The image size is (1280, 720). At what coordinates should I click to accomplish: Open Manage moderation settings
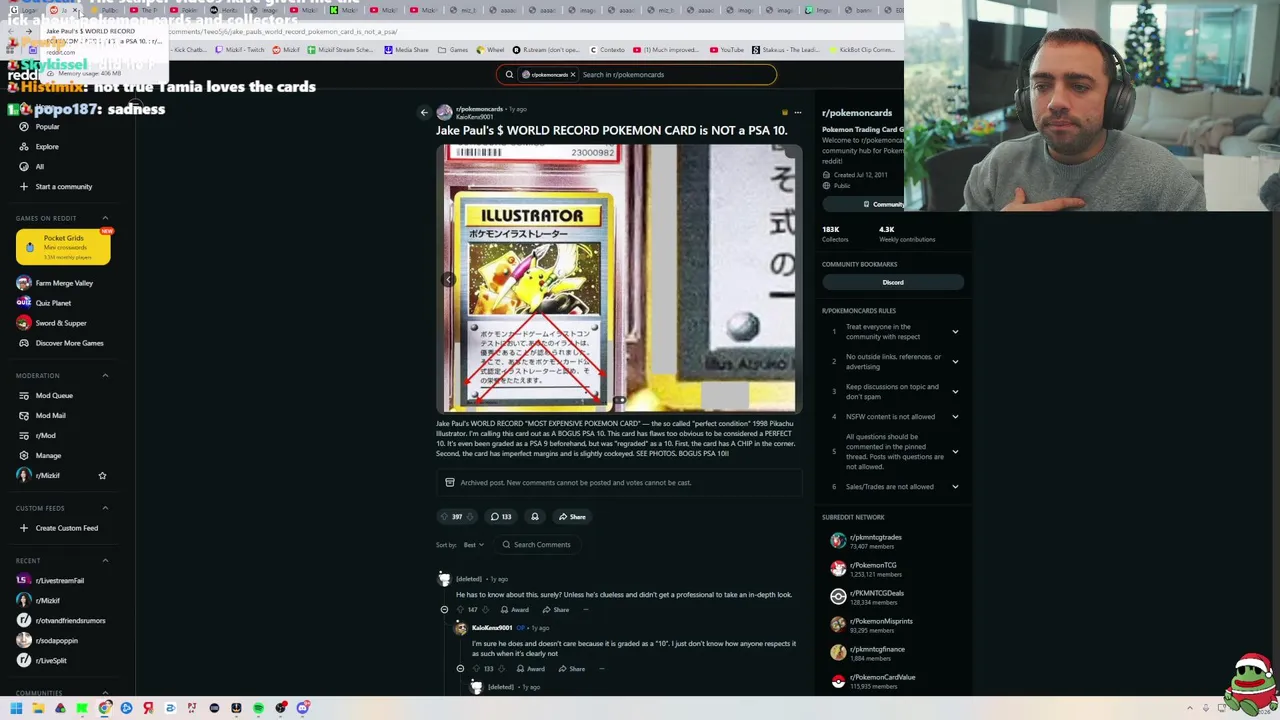[x=48, y=456]
